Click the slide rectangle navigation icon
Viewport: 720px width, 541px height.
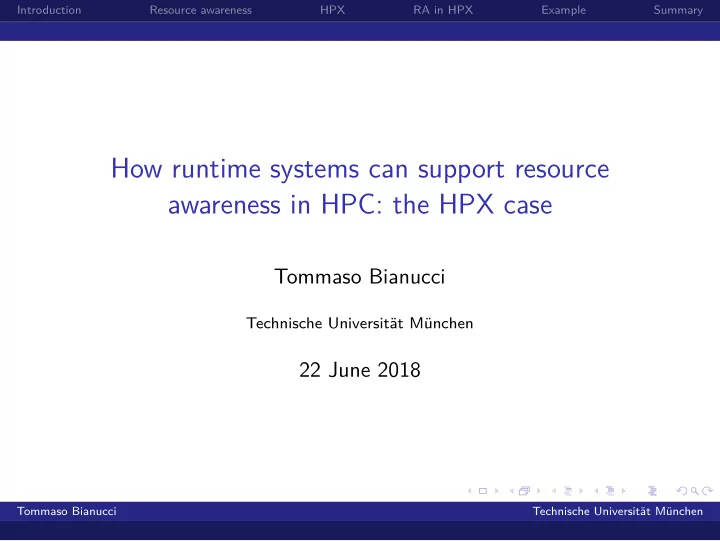[x=483, y=491]
